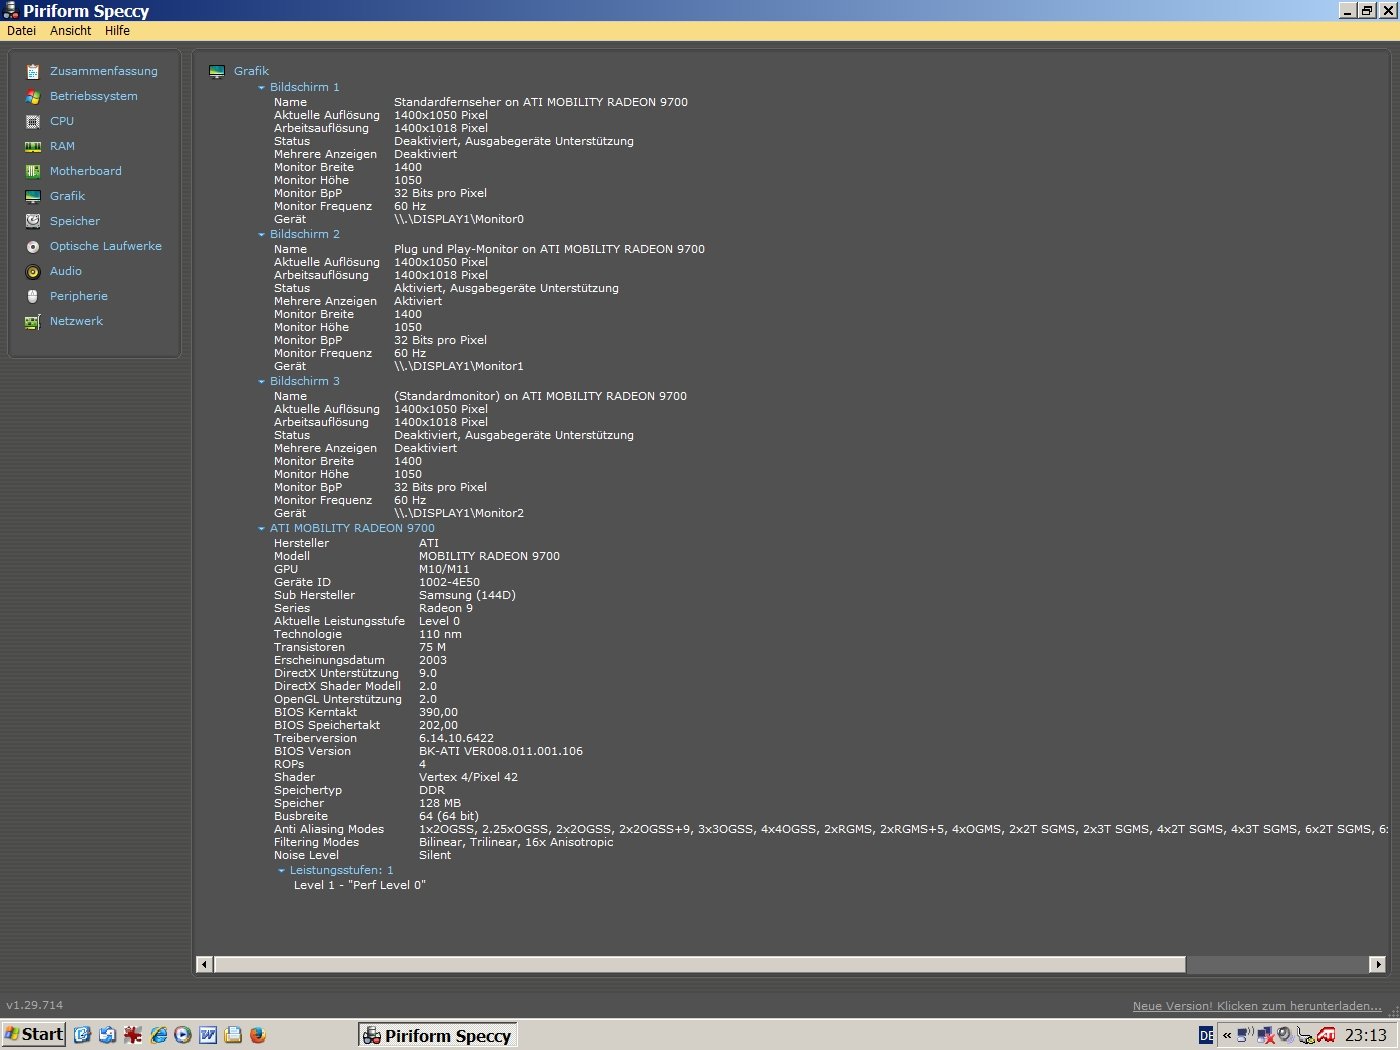Select the 'Standardfernseher on ATI MOBILITY RADEON 9700' value
The height and width of the screenshot is (1050, 1400).
point(541,103)
